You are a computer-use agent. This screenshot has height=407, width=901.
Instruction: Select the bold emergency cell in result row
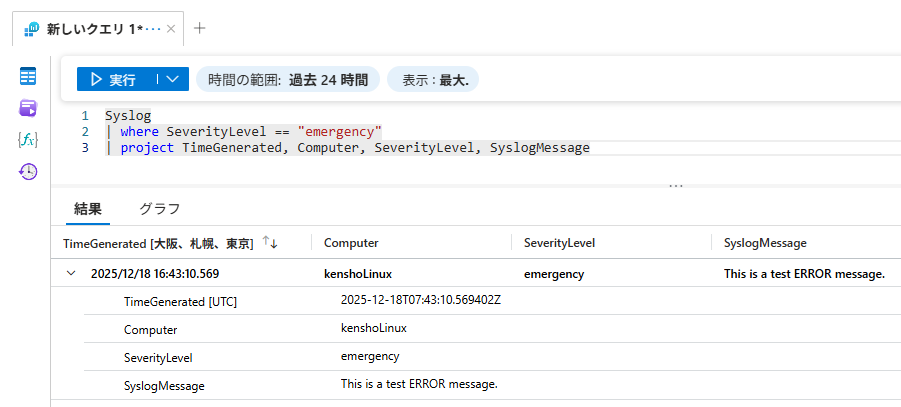(554, 274)
